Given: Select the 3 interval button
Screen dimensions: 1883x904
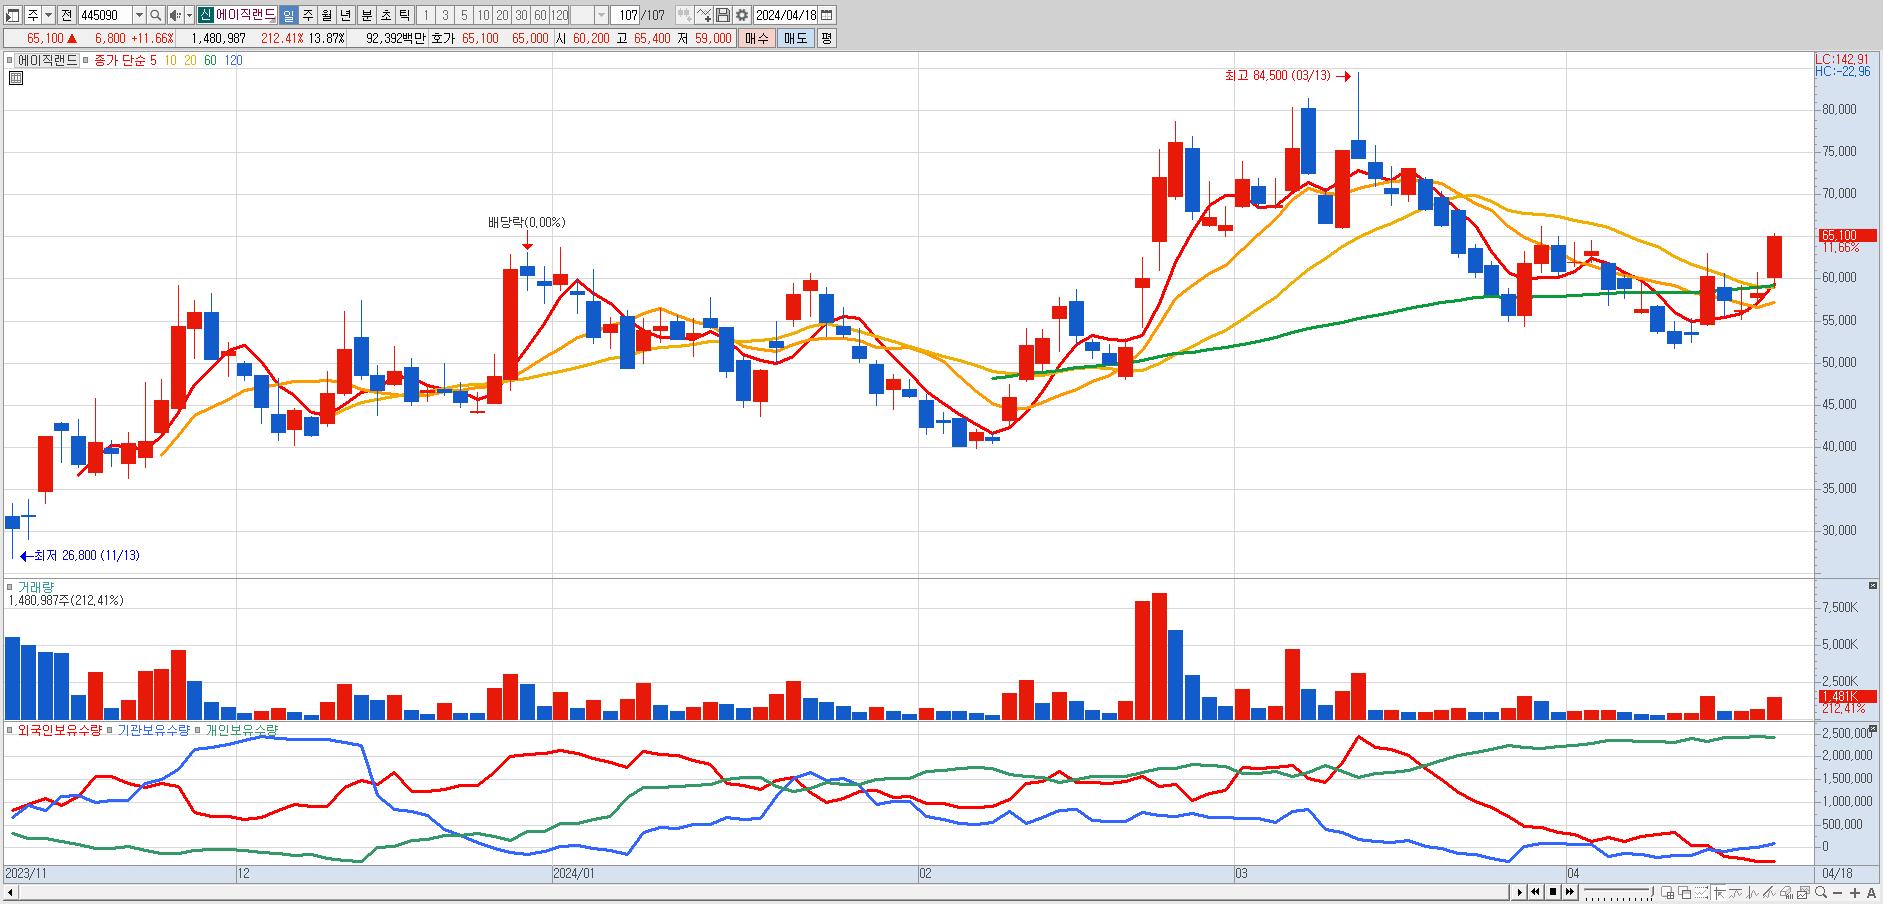Looking at the screenshot, I should point(445,15).
